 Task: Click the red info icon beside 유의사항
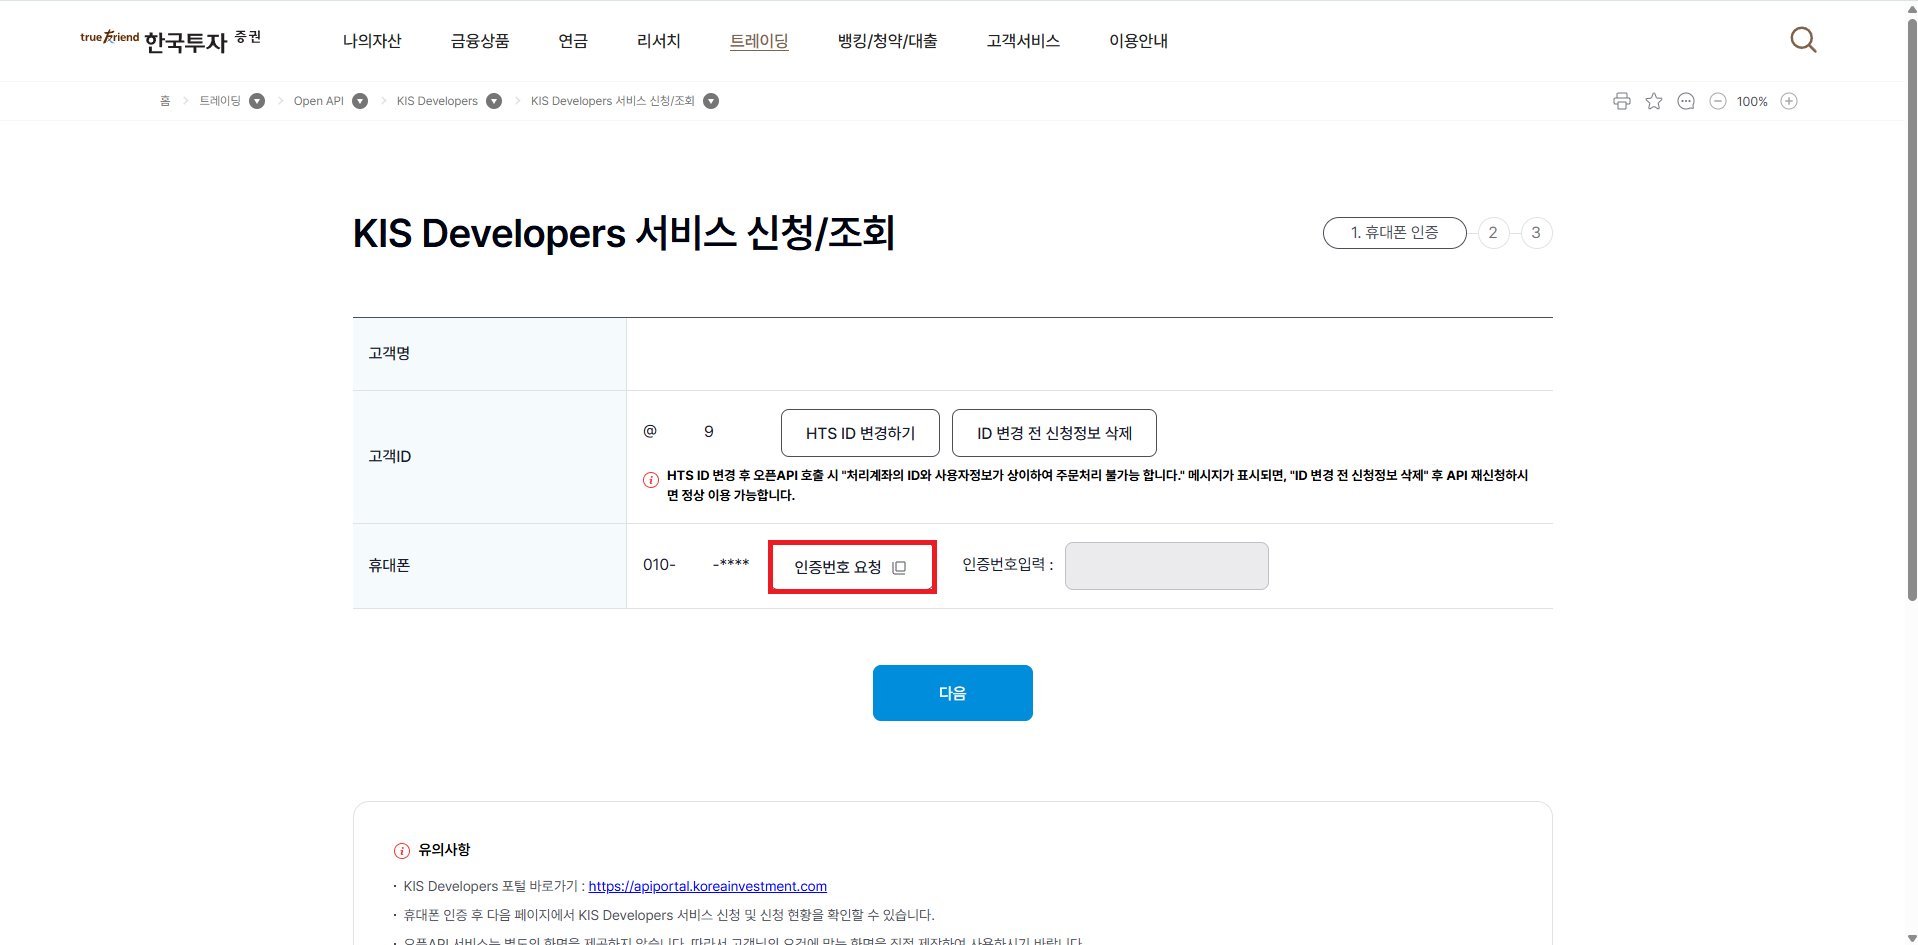[402, 851]
